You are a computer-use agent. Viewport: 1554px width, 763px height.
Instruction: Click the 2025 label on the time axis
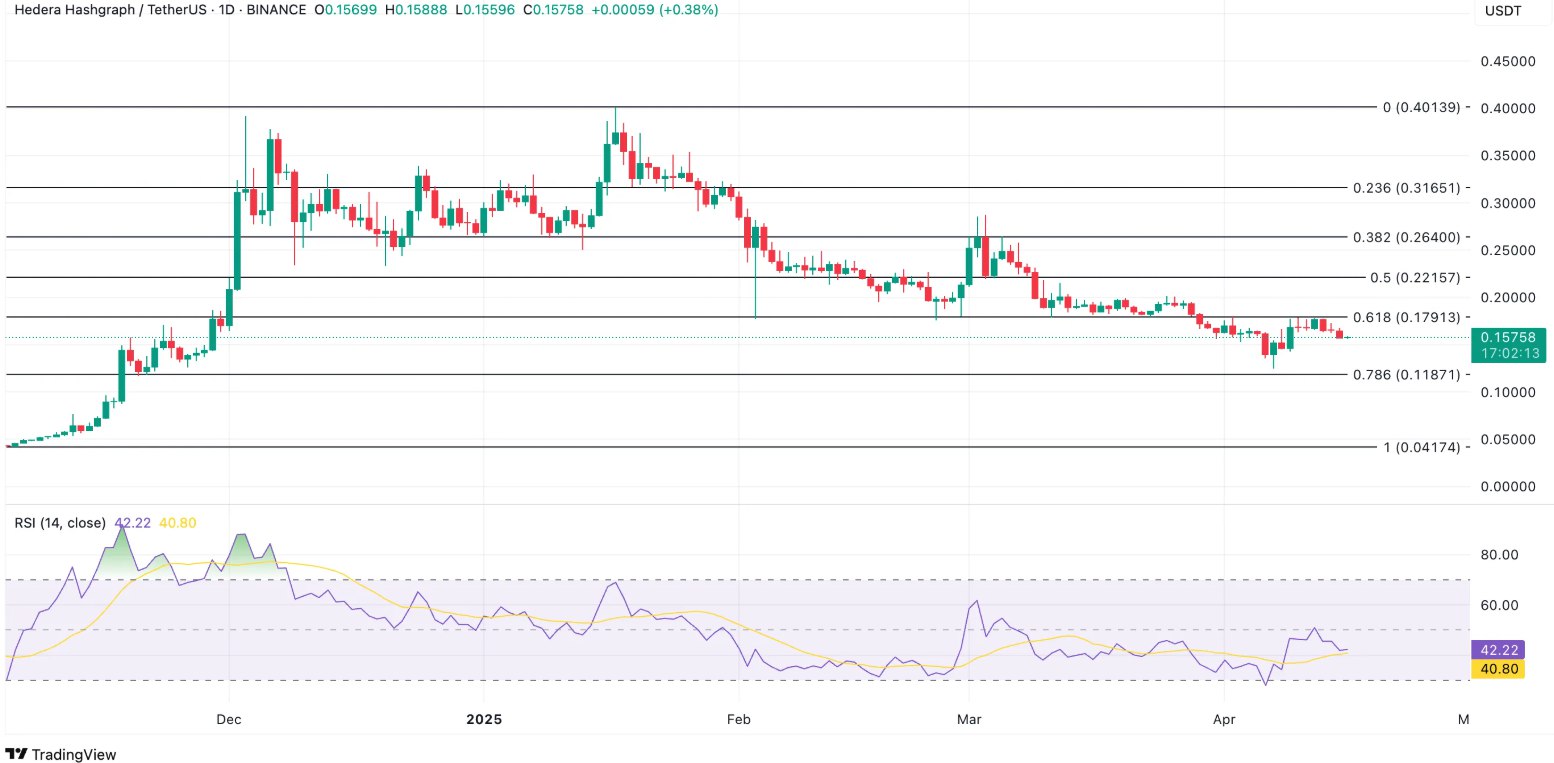coord(484,719)
